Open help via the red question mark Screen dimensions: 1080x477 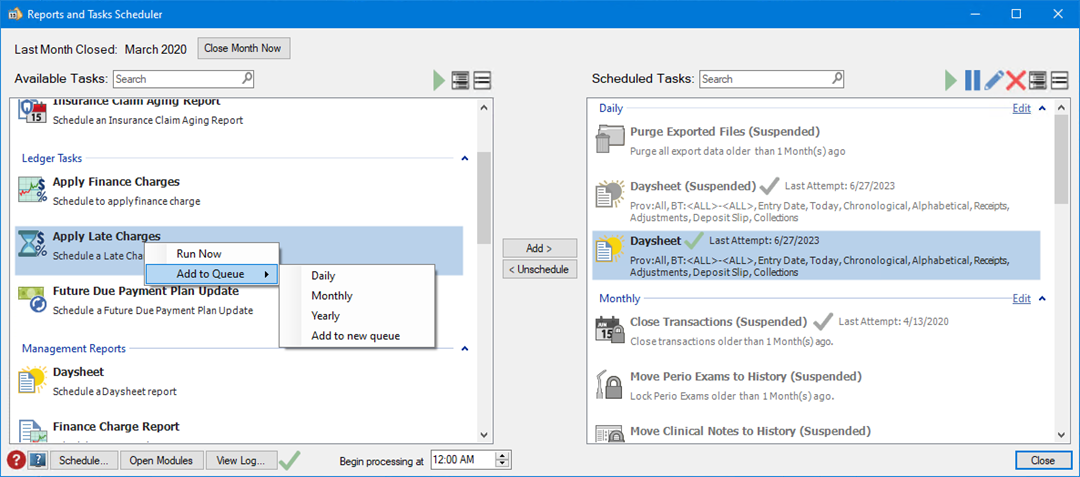tap(16, 460)
